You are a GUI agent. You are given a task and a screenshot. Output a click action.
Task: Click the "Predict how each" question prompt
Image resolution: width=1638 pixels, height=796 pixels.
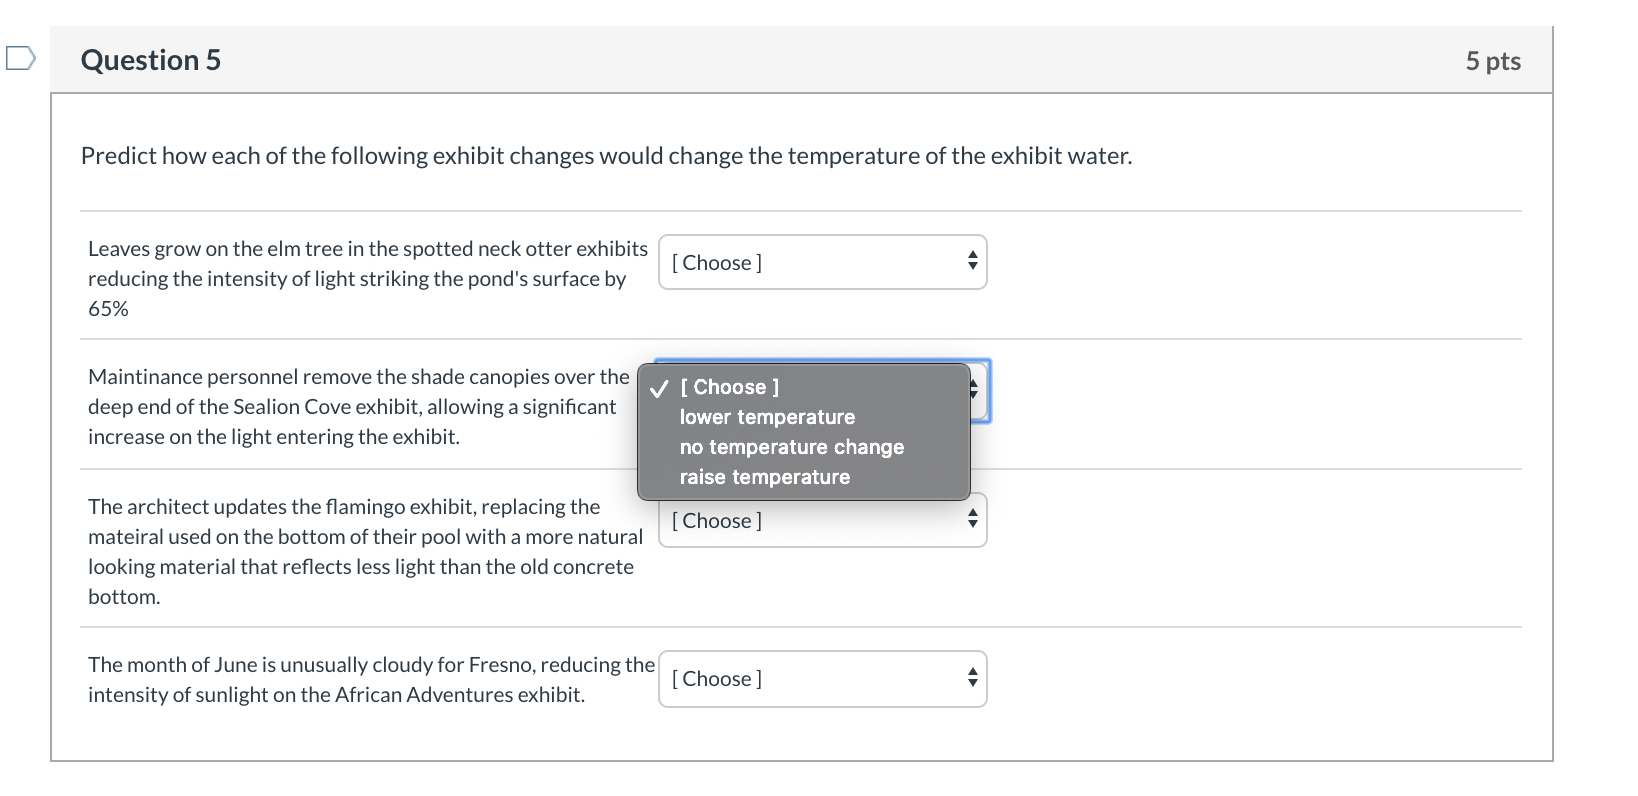[606, 156]
